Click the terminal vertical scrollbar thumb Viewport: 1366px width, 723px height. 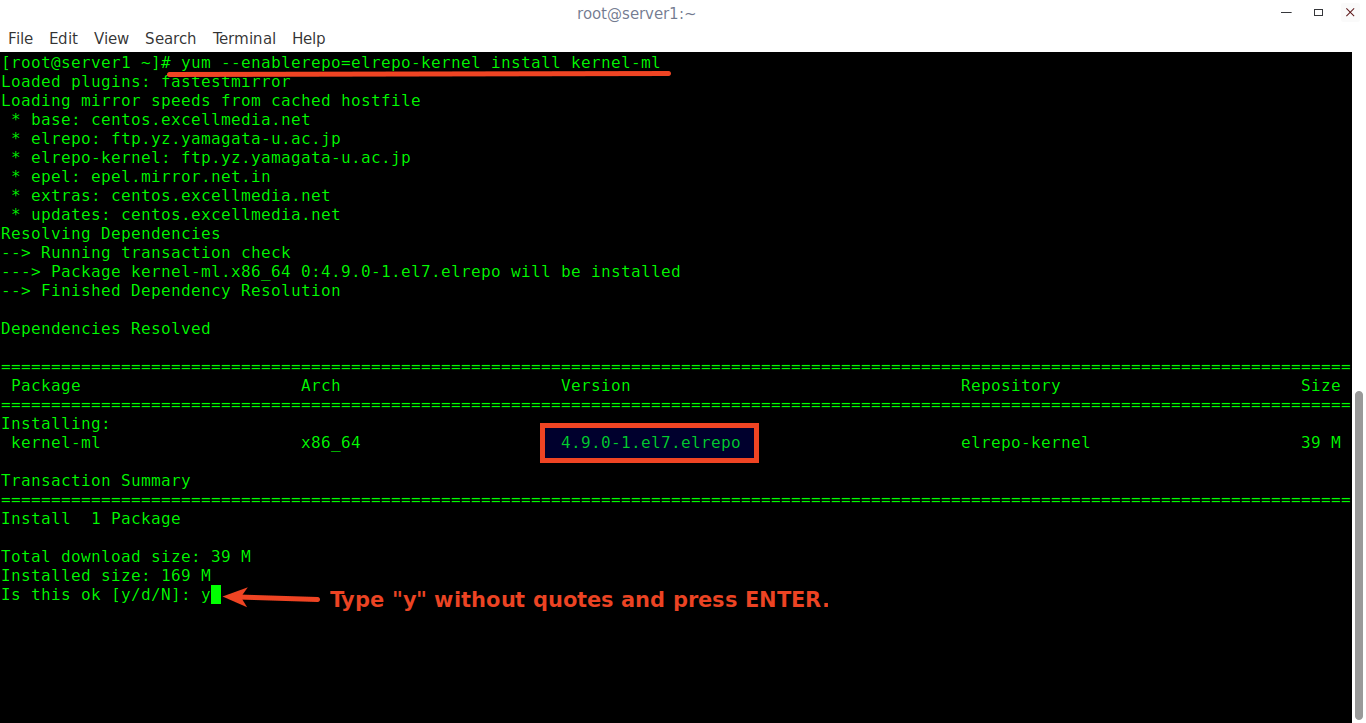pos(1359,554)
